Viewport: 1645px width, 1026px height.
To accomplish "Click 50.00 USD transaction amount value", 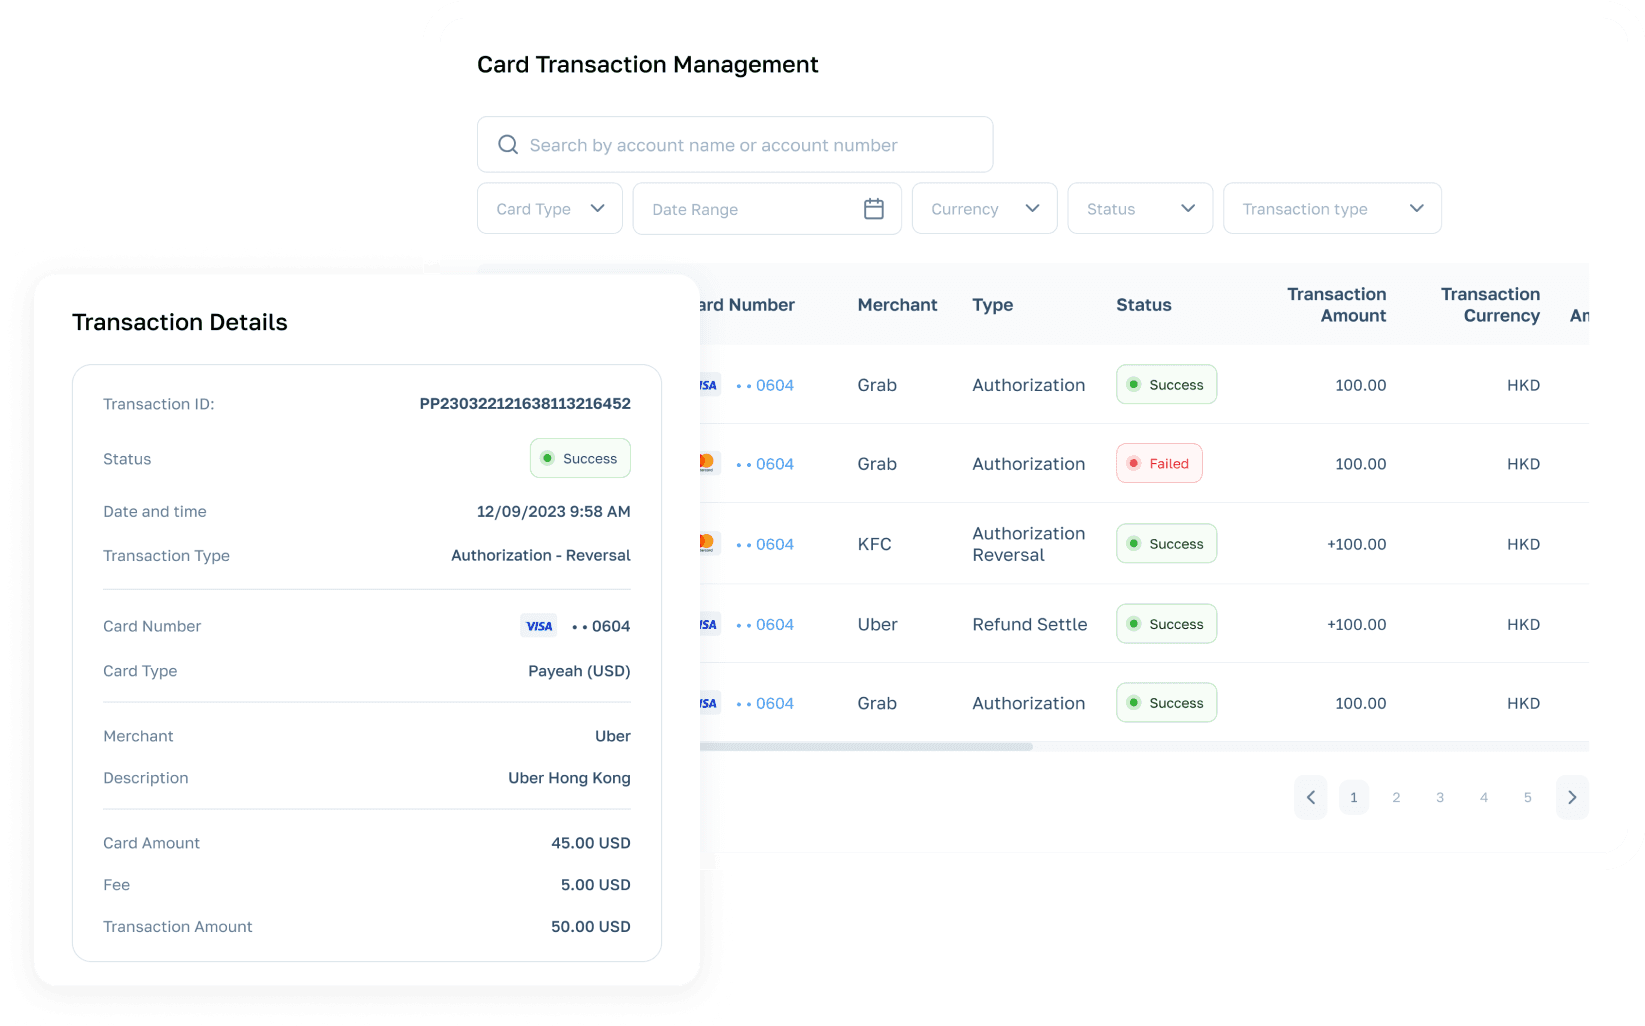I will tap(591, 927).
